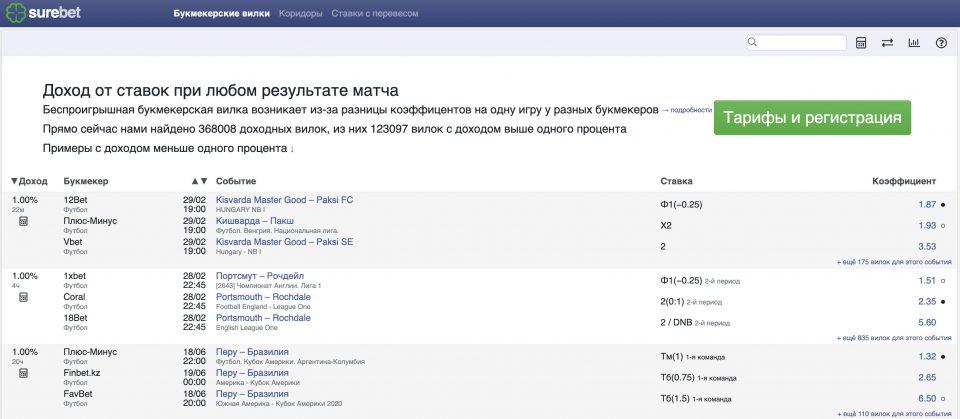Click into the search field
Image resolution: width=960 pixels, height=419 pixels.
(802, 43)
